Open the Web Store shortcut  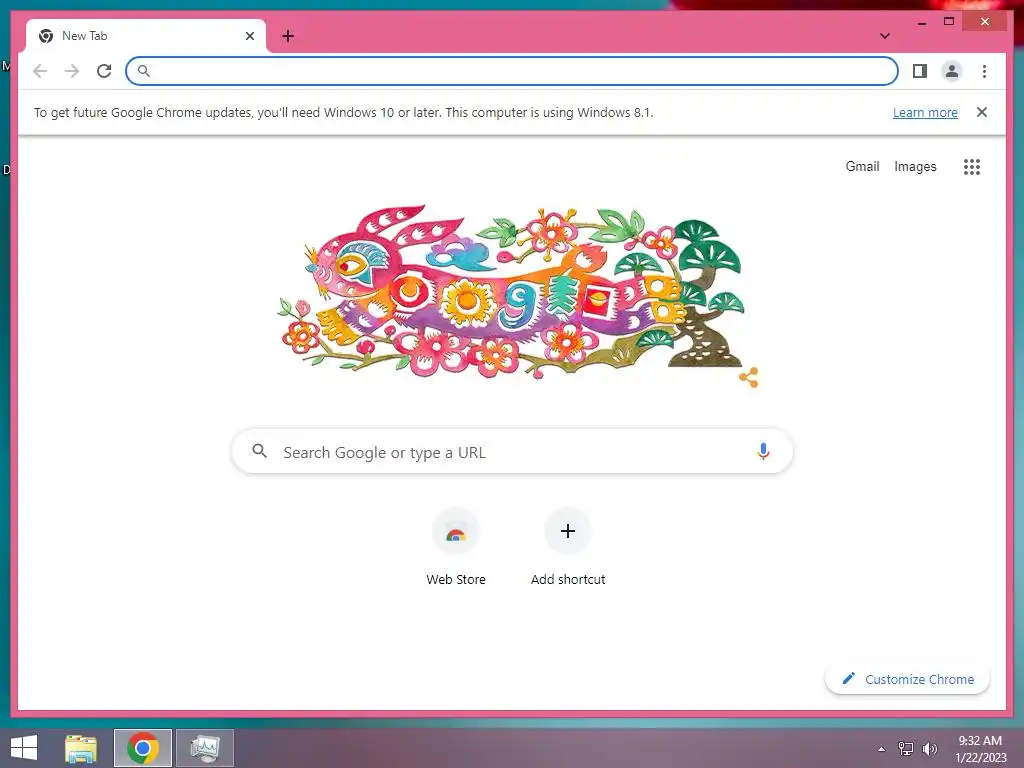[x=456, y=548]
